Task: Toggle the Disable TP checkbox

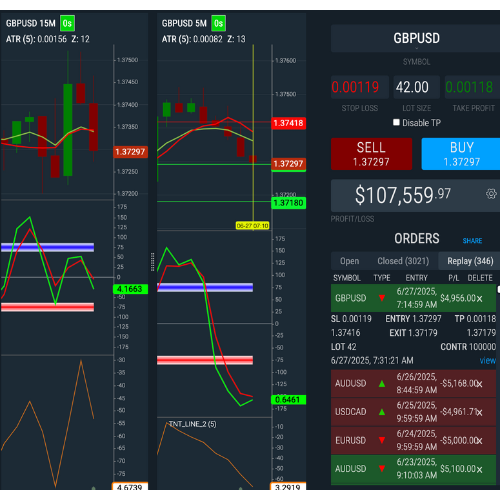Action: coord(396,122)
